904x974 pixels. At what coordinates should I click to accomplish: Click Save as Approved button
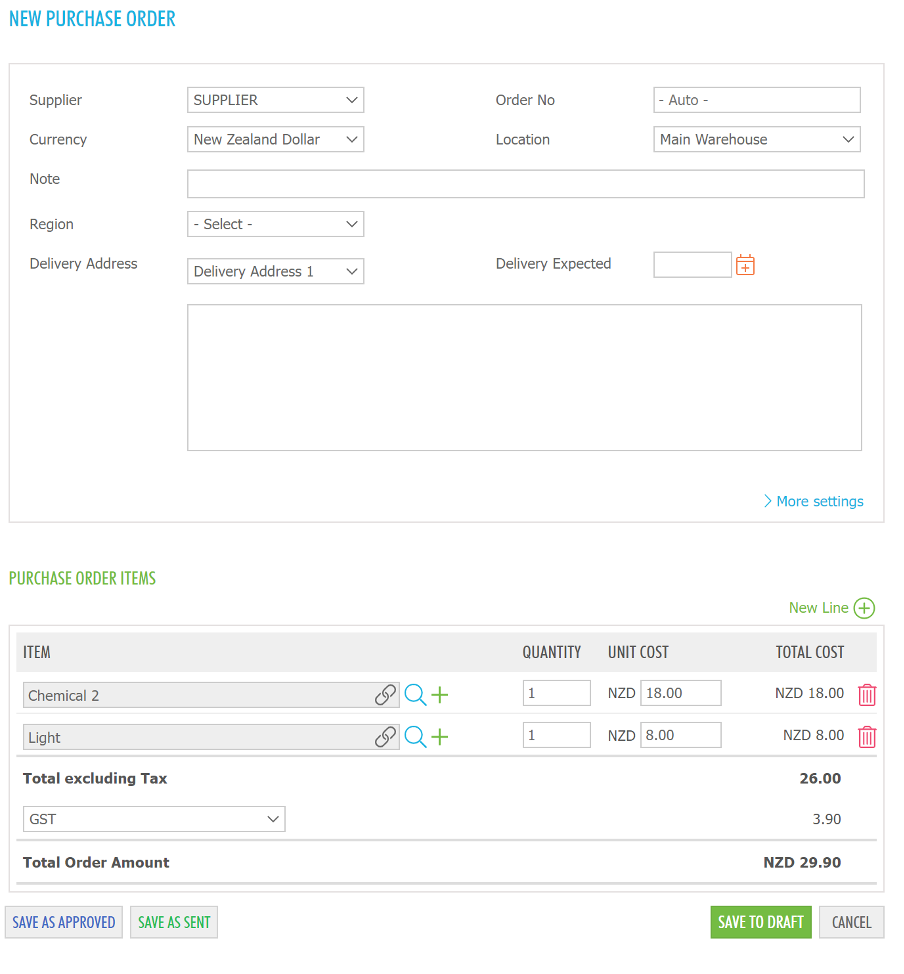(64, 922)
